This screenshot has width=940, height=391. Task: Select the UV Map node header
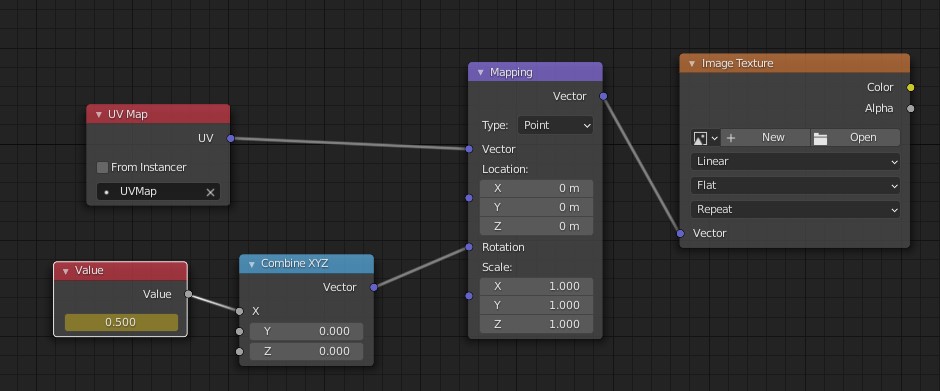click(x=158, y=114)
